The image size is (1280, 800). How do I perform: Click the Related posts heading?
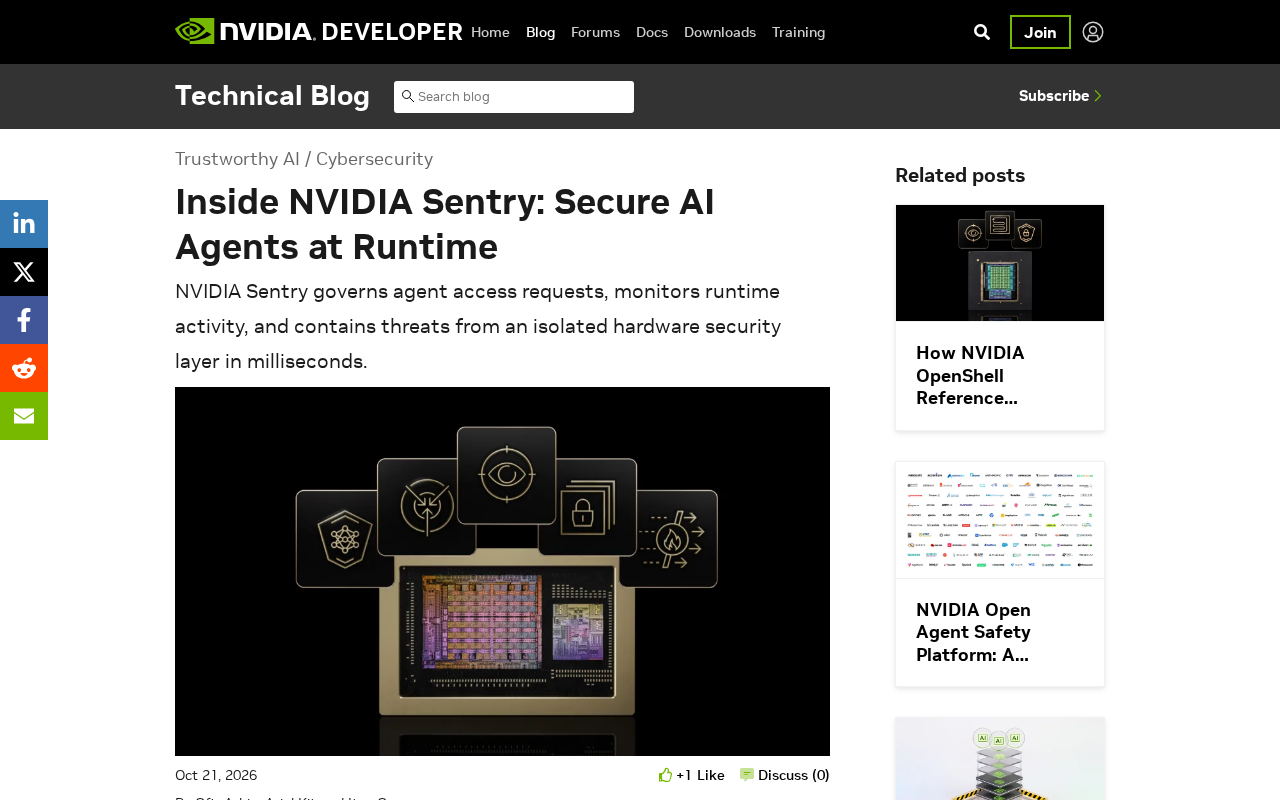pyautogui.click(x=960, y=175)
